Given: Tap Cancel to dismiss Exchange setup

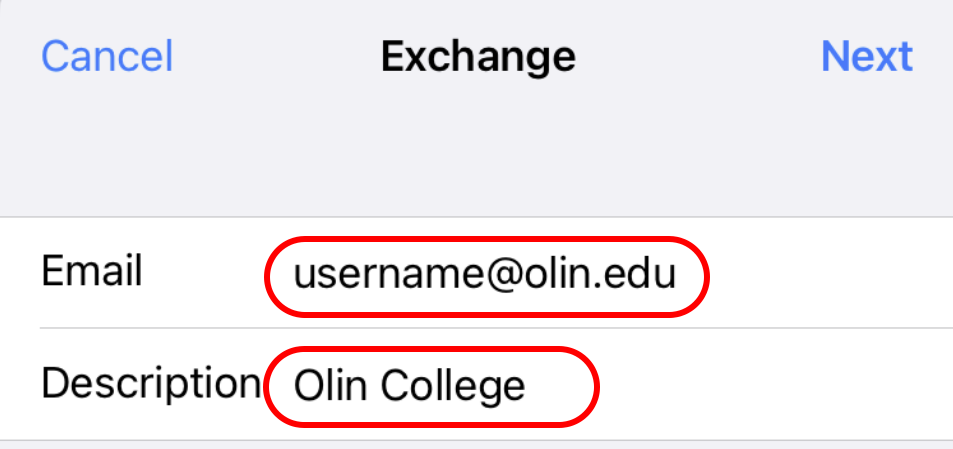Looking at the screenshot, I should point(107,56).
